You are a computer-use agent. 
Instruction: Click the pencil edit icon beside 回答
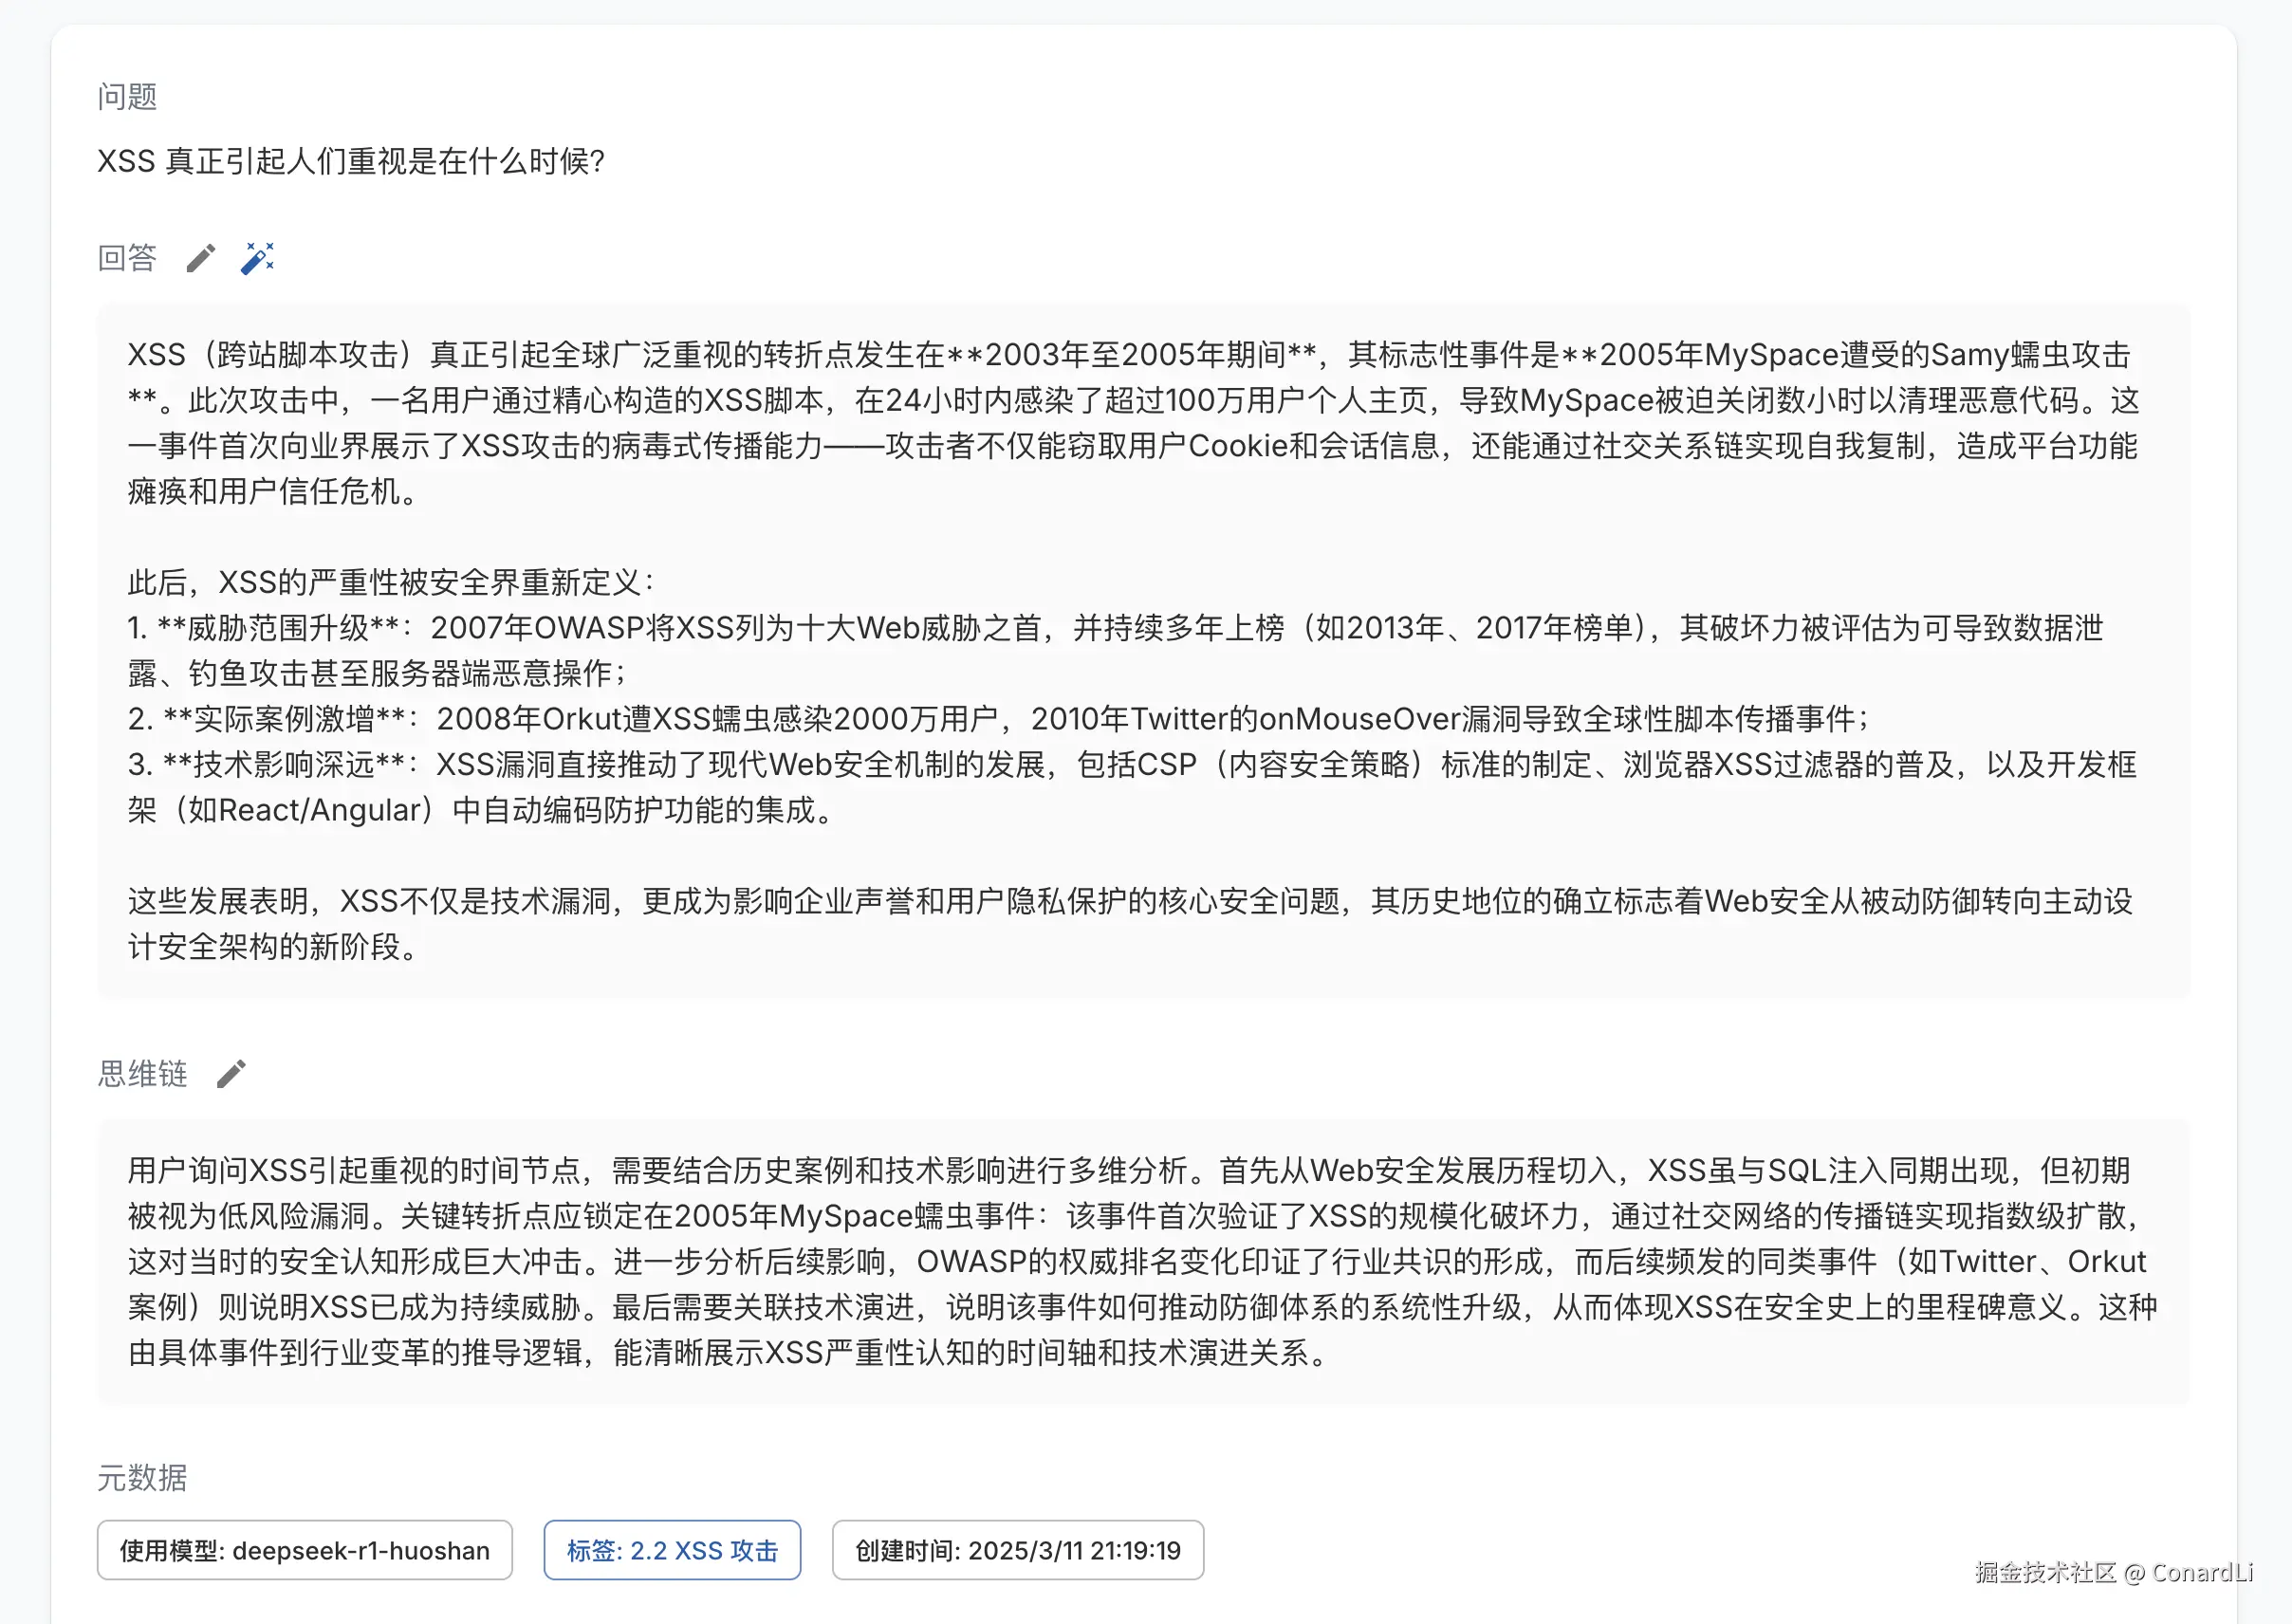[200, 258]
